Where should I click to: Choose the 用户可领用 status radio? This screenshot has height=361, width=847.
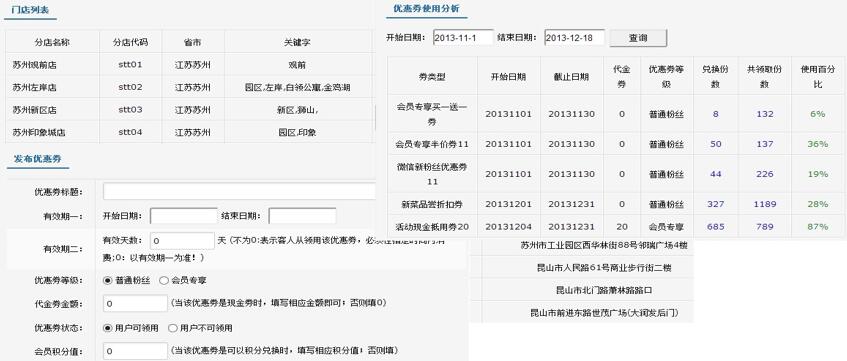107,328
